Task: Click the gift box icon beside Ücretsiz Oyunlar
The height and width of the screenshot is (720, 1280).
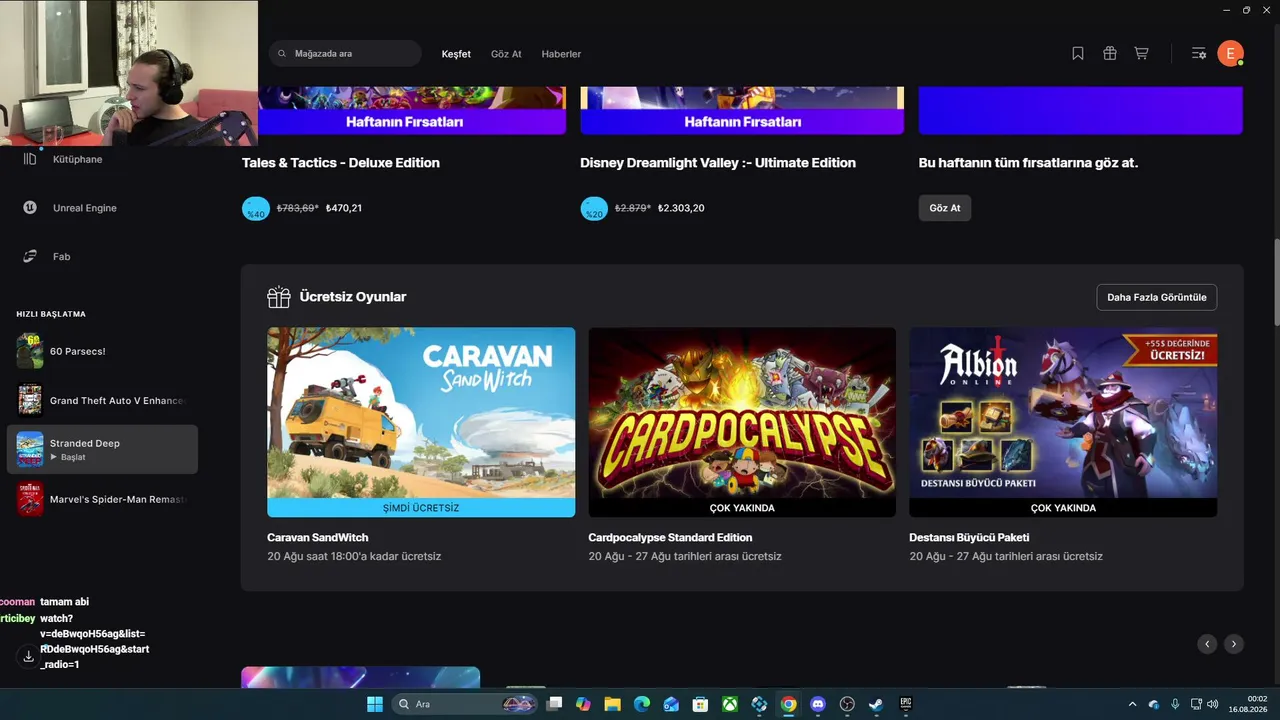Action: [x=278, y=297]
